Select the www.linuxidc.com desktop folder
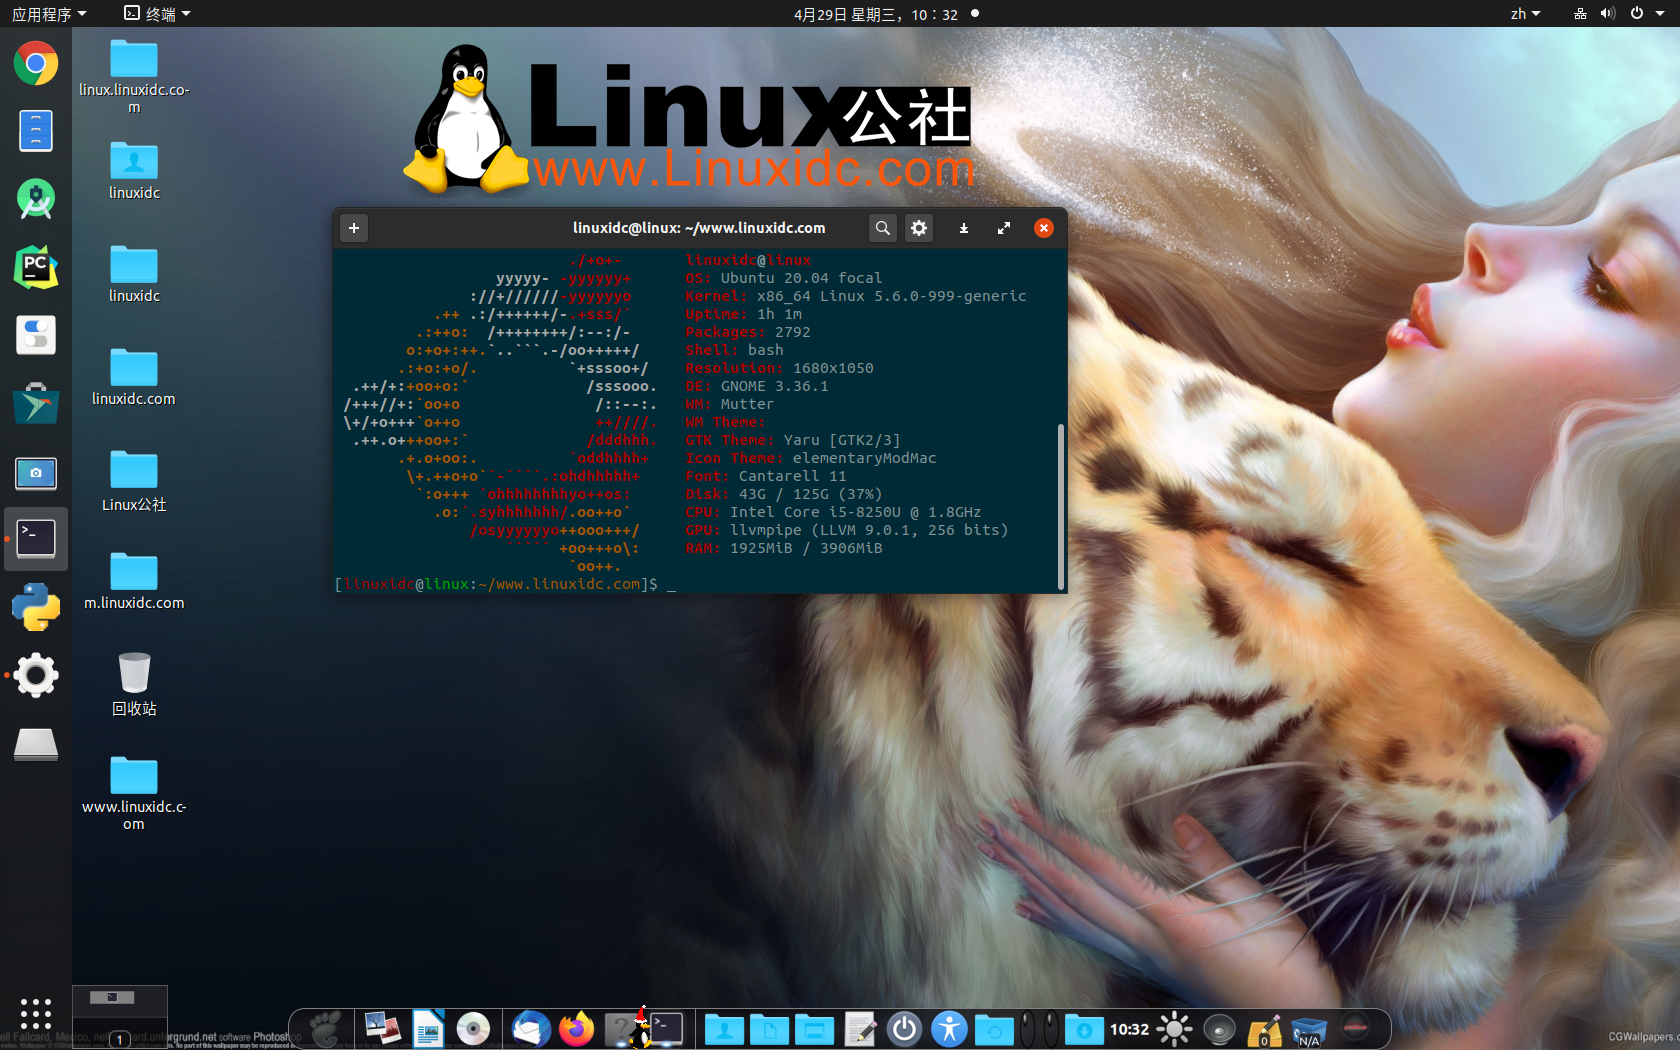Image resolution: width=1680 pixels, height=1050 pixels. pyautogui.click(x=134, y=793)
